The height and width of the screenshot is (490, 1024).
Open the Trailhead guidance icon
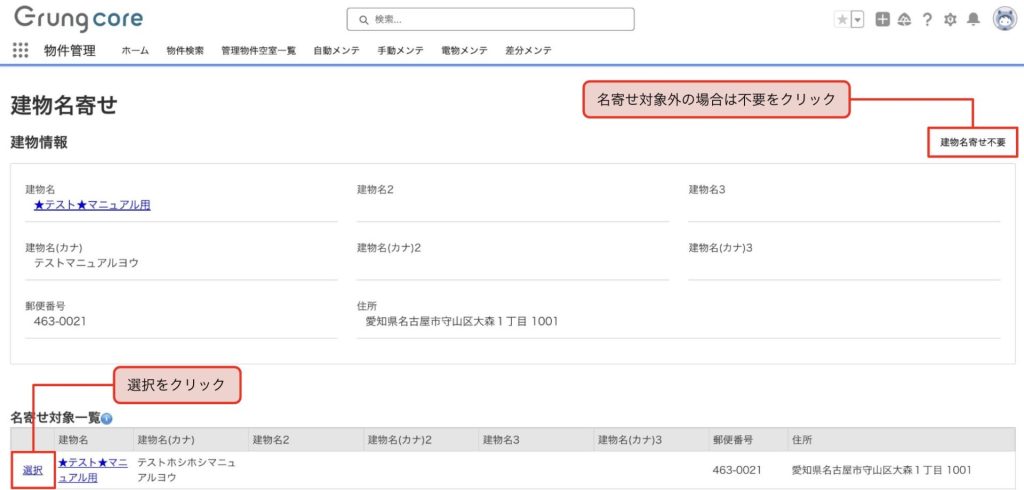pos(904,20)
